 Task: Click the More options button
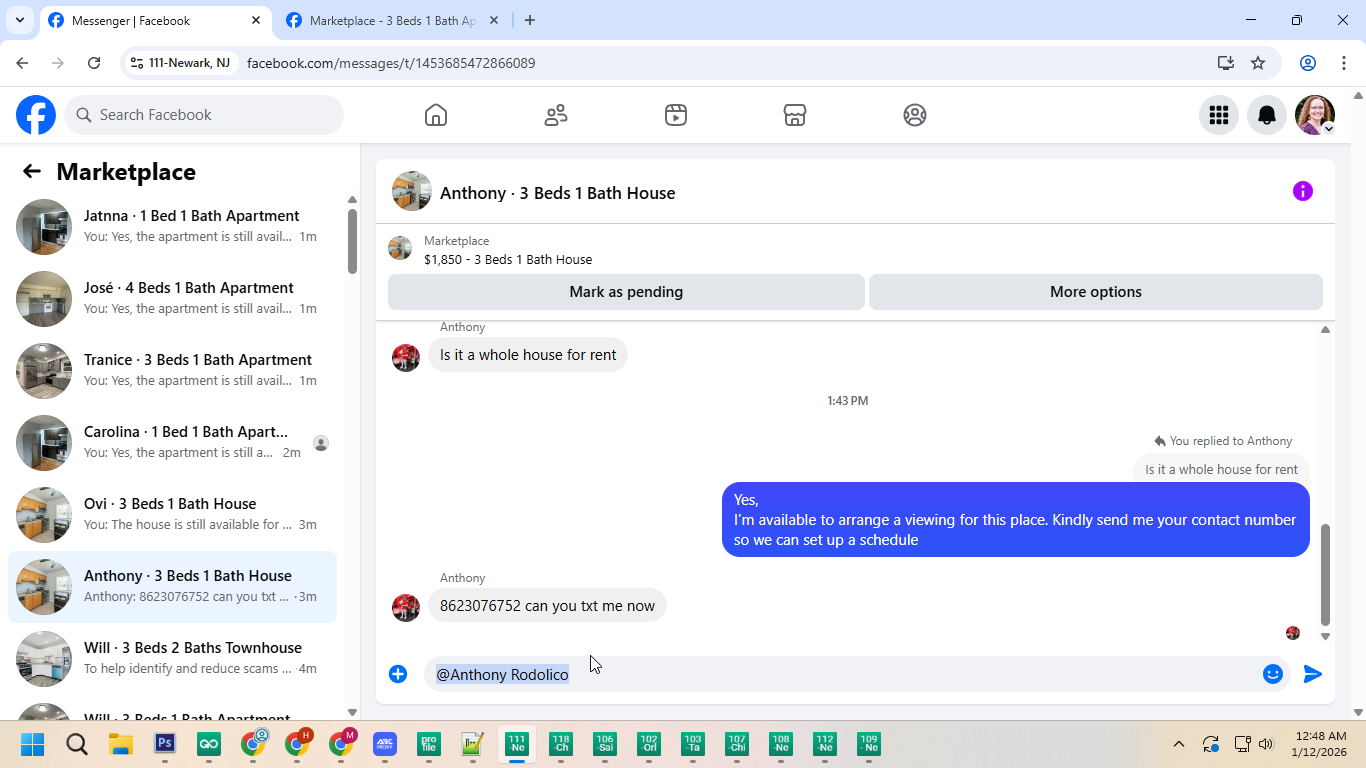1096,292
